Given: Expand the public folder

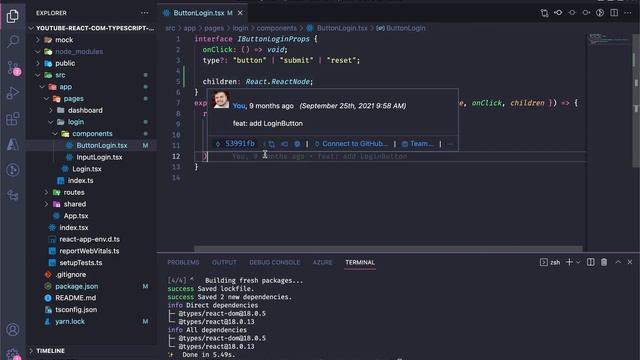Looking at the screenshot, I should (x=38, y=63).
